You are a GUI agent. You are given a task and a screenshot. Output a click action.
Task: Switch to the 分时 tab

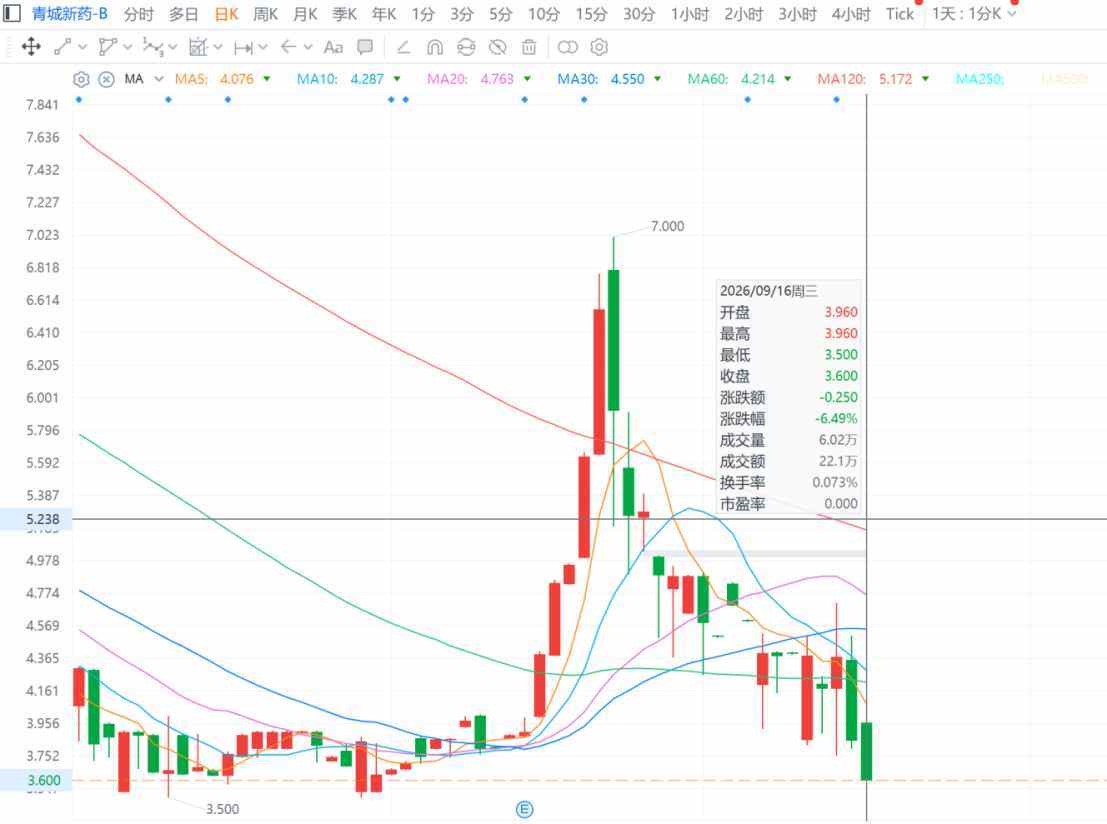138,14
